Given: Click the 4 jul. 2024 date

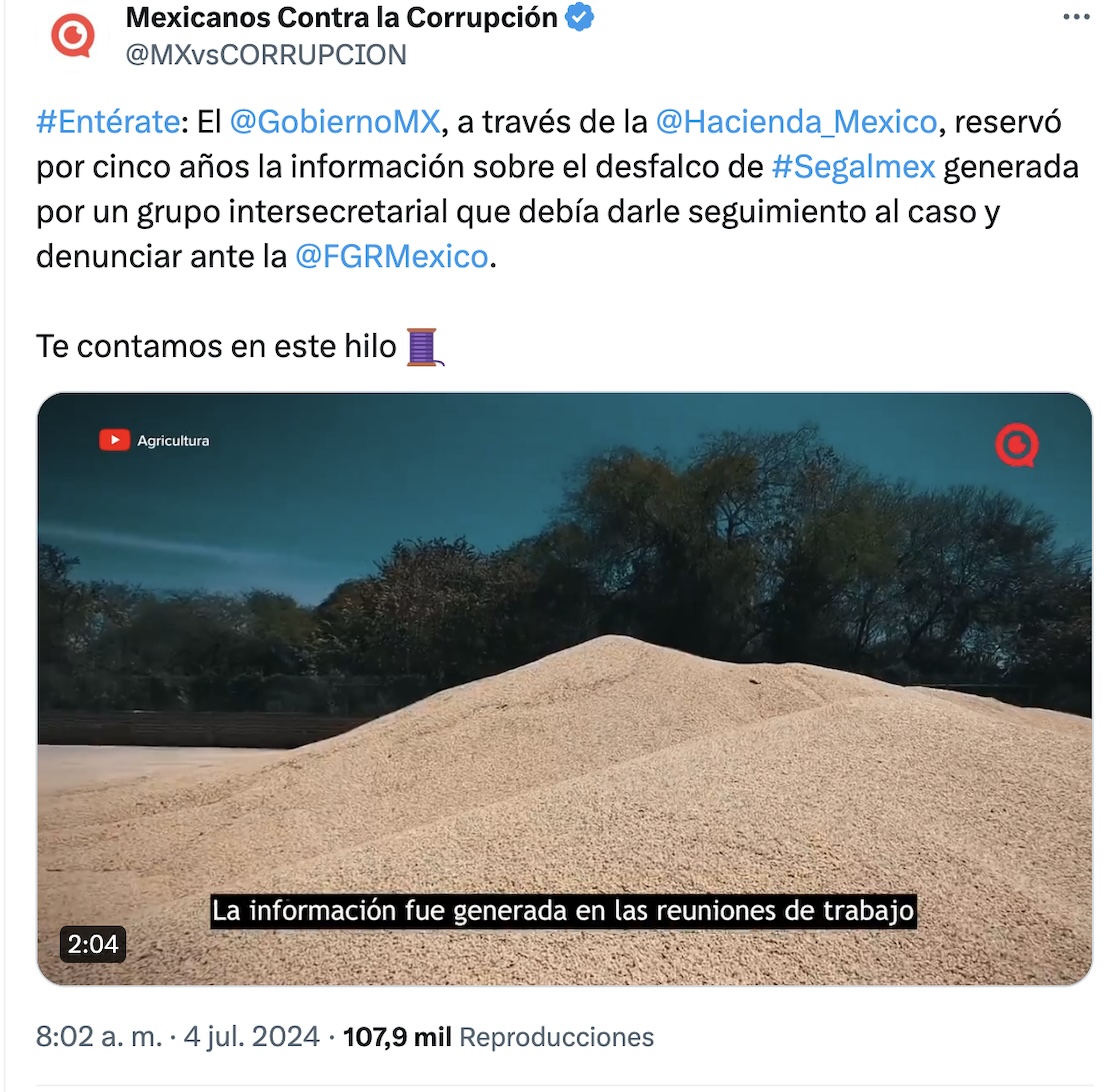Looking at the screenshot, I should tap(251, 1037).
